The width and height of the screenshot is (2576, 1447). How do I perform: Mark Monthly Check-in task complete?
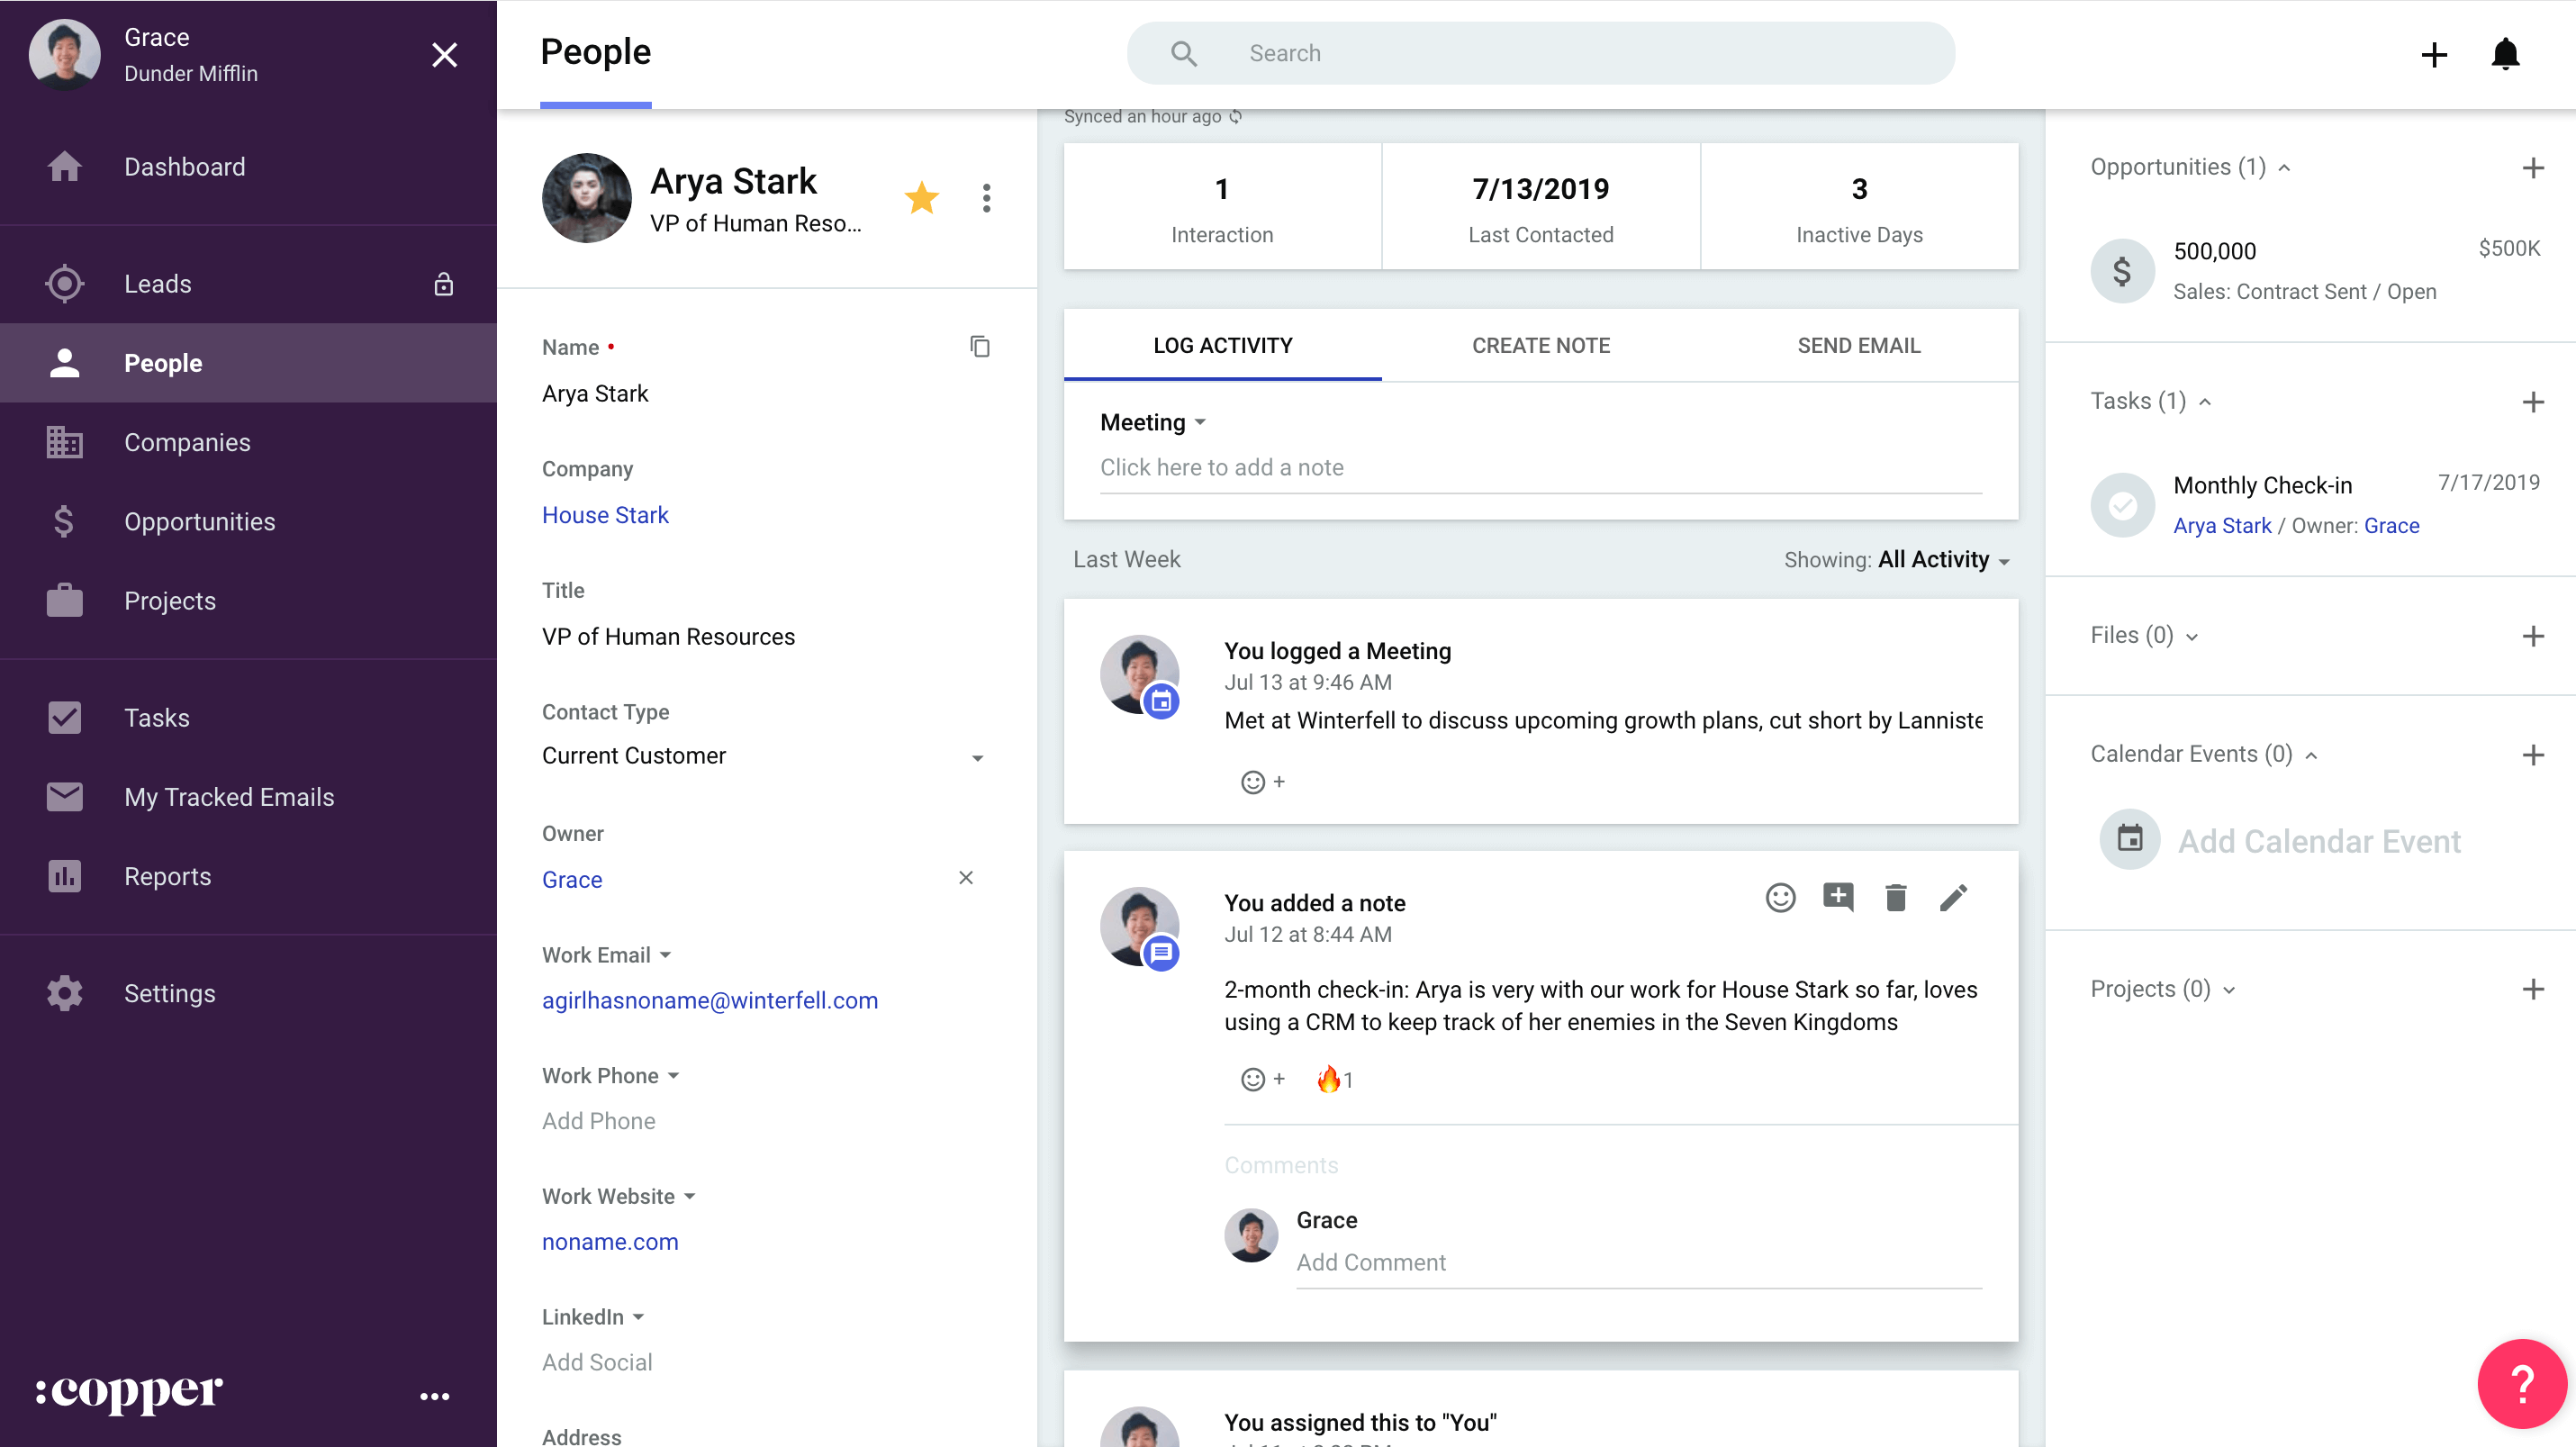pos(2122,505)
